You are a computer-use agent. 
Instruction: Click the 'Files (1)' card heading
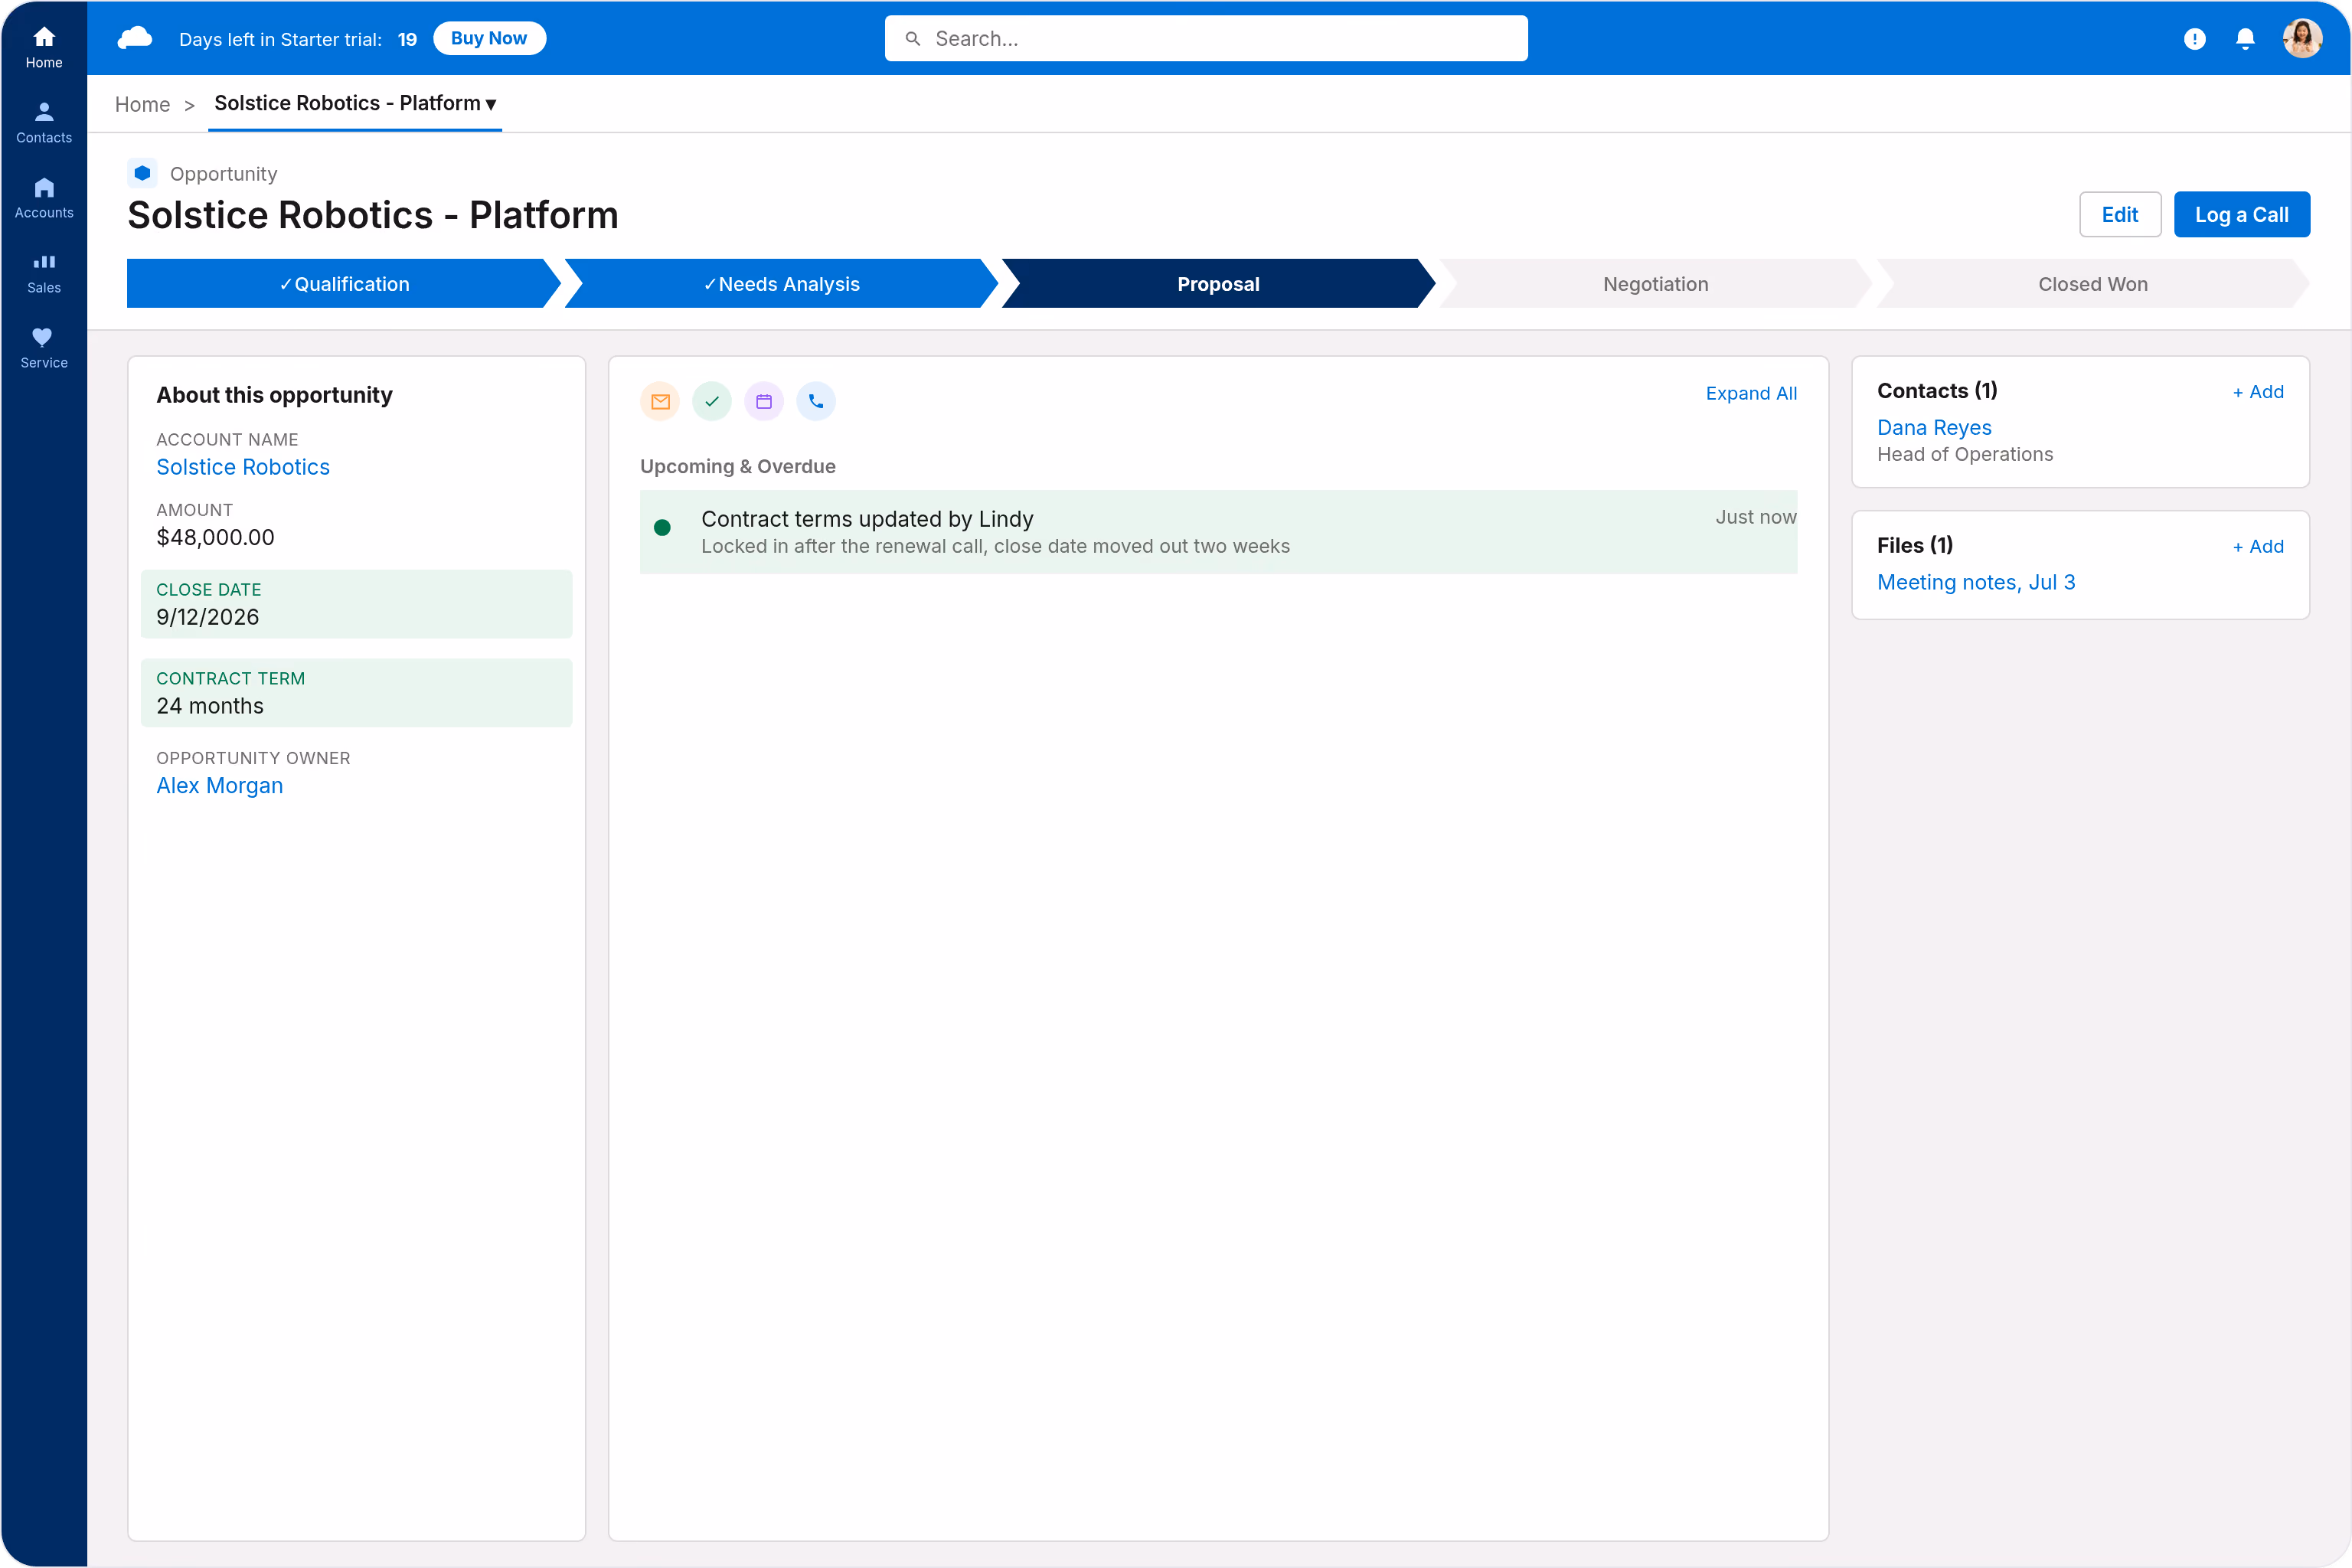point(1915,545)
